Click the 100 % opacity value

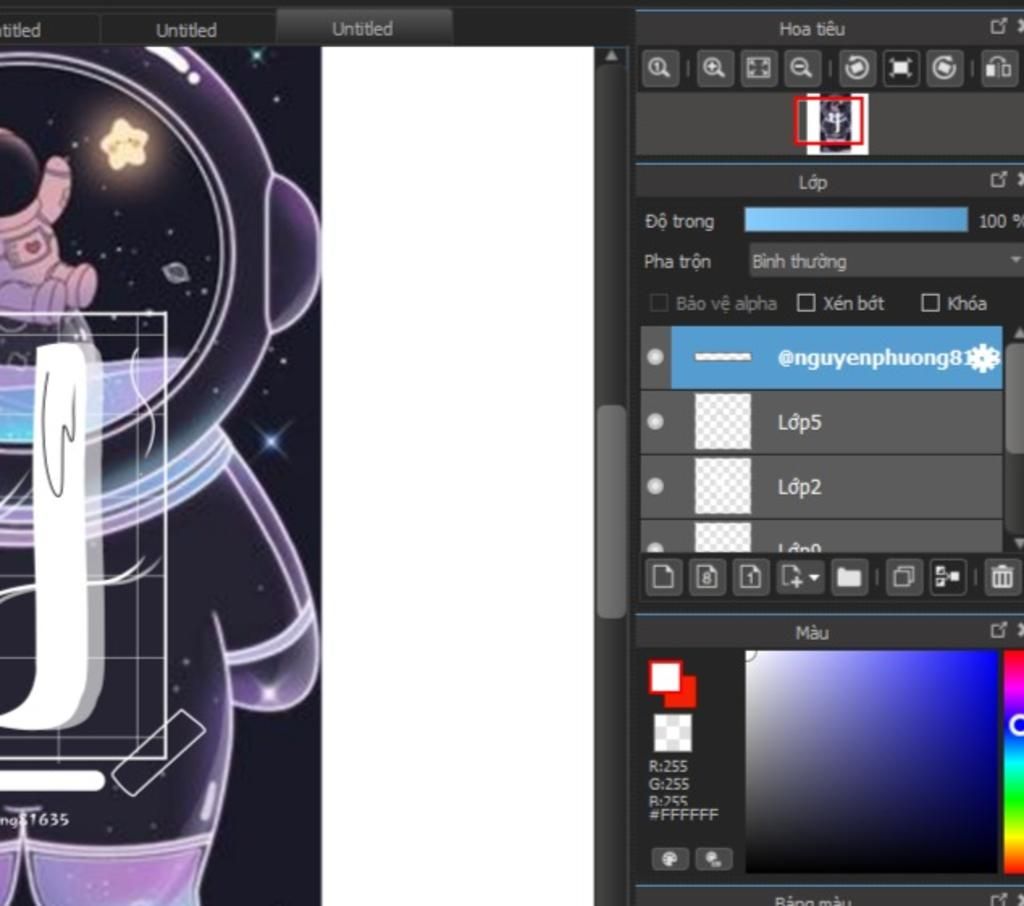click(x=1000, y=221)
